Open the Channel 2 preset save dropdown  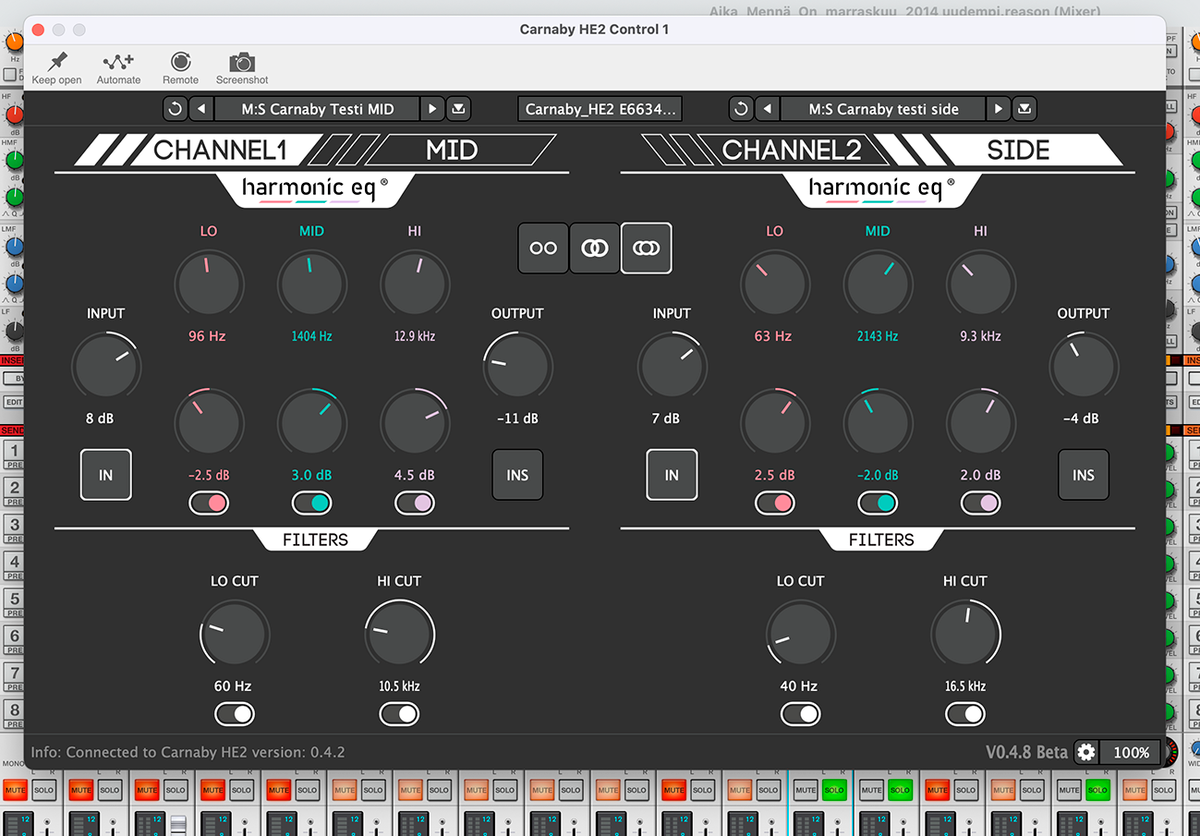[x=1025, y=109]
